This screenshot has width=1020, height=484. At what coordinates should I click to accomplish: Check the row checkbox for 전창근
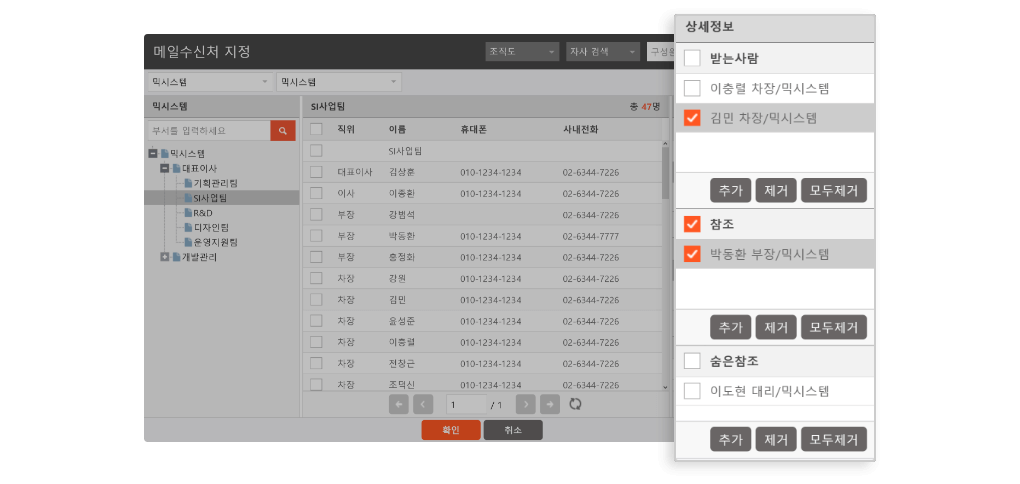316,363
